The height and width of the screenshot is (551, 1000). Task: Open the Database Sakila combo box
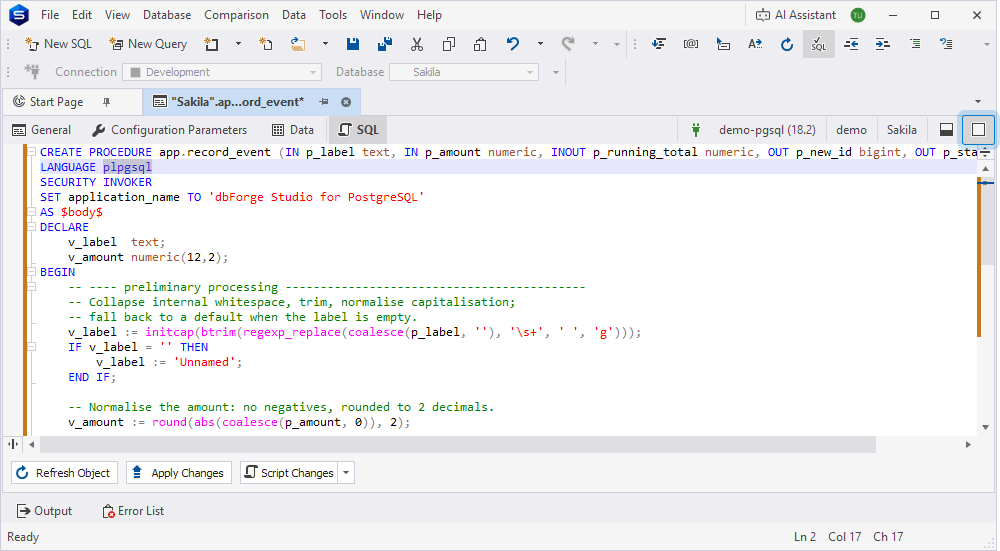pos(464,72)
